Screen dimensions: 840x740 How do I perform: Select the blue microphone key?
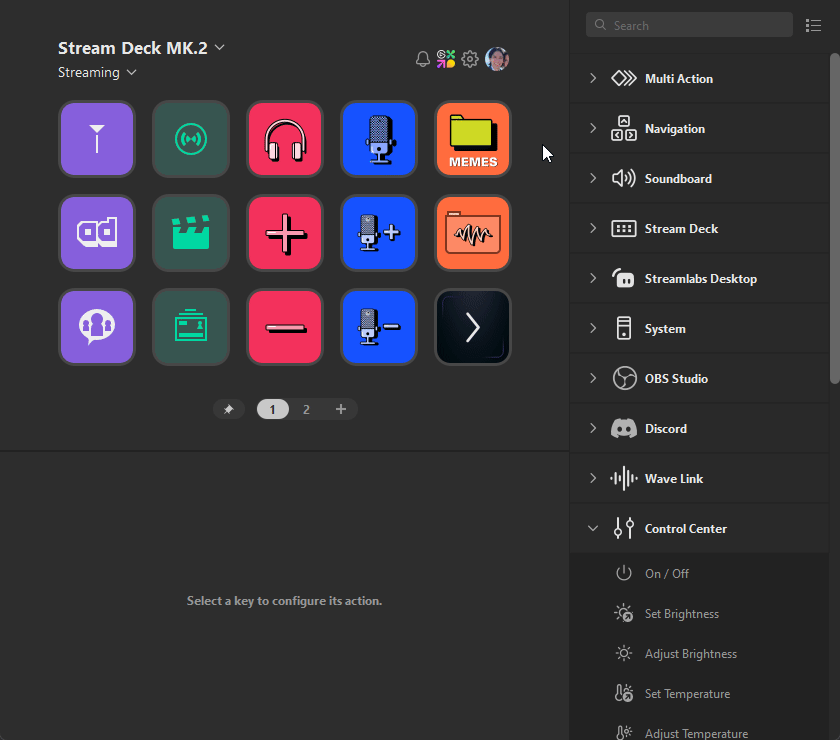pos(379,139)
